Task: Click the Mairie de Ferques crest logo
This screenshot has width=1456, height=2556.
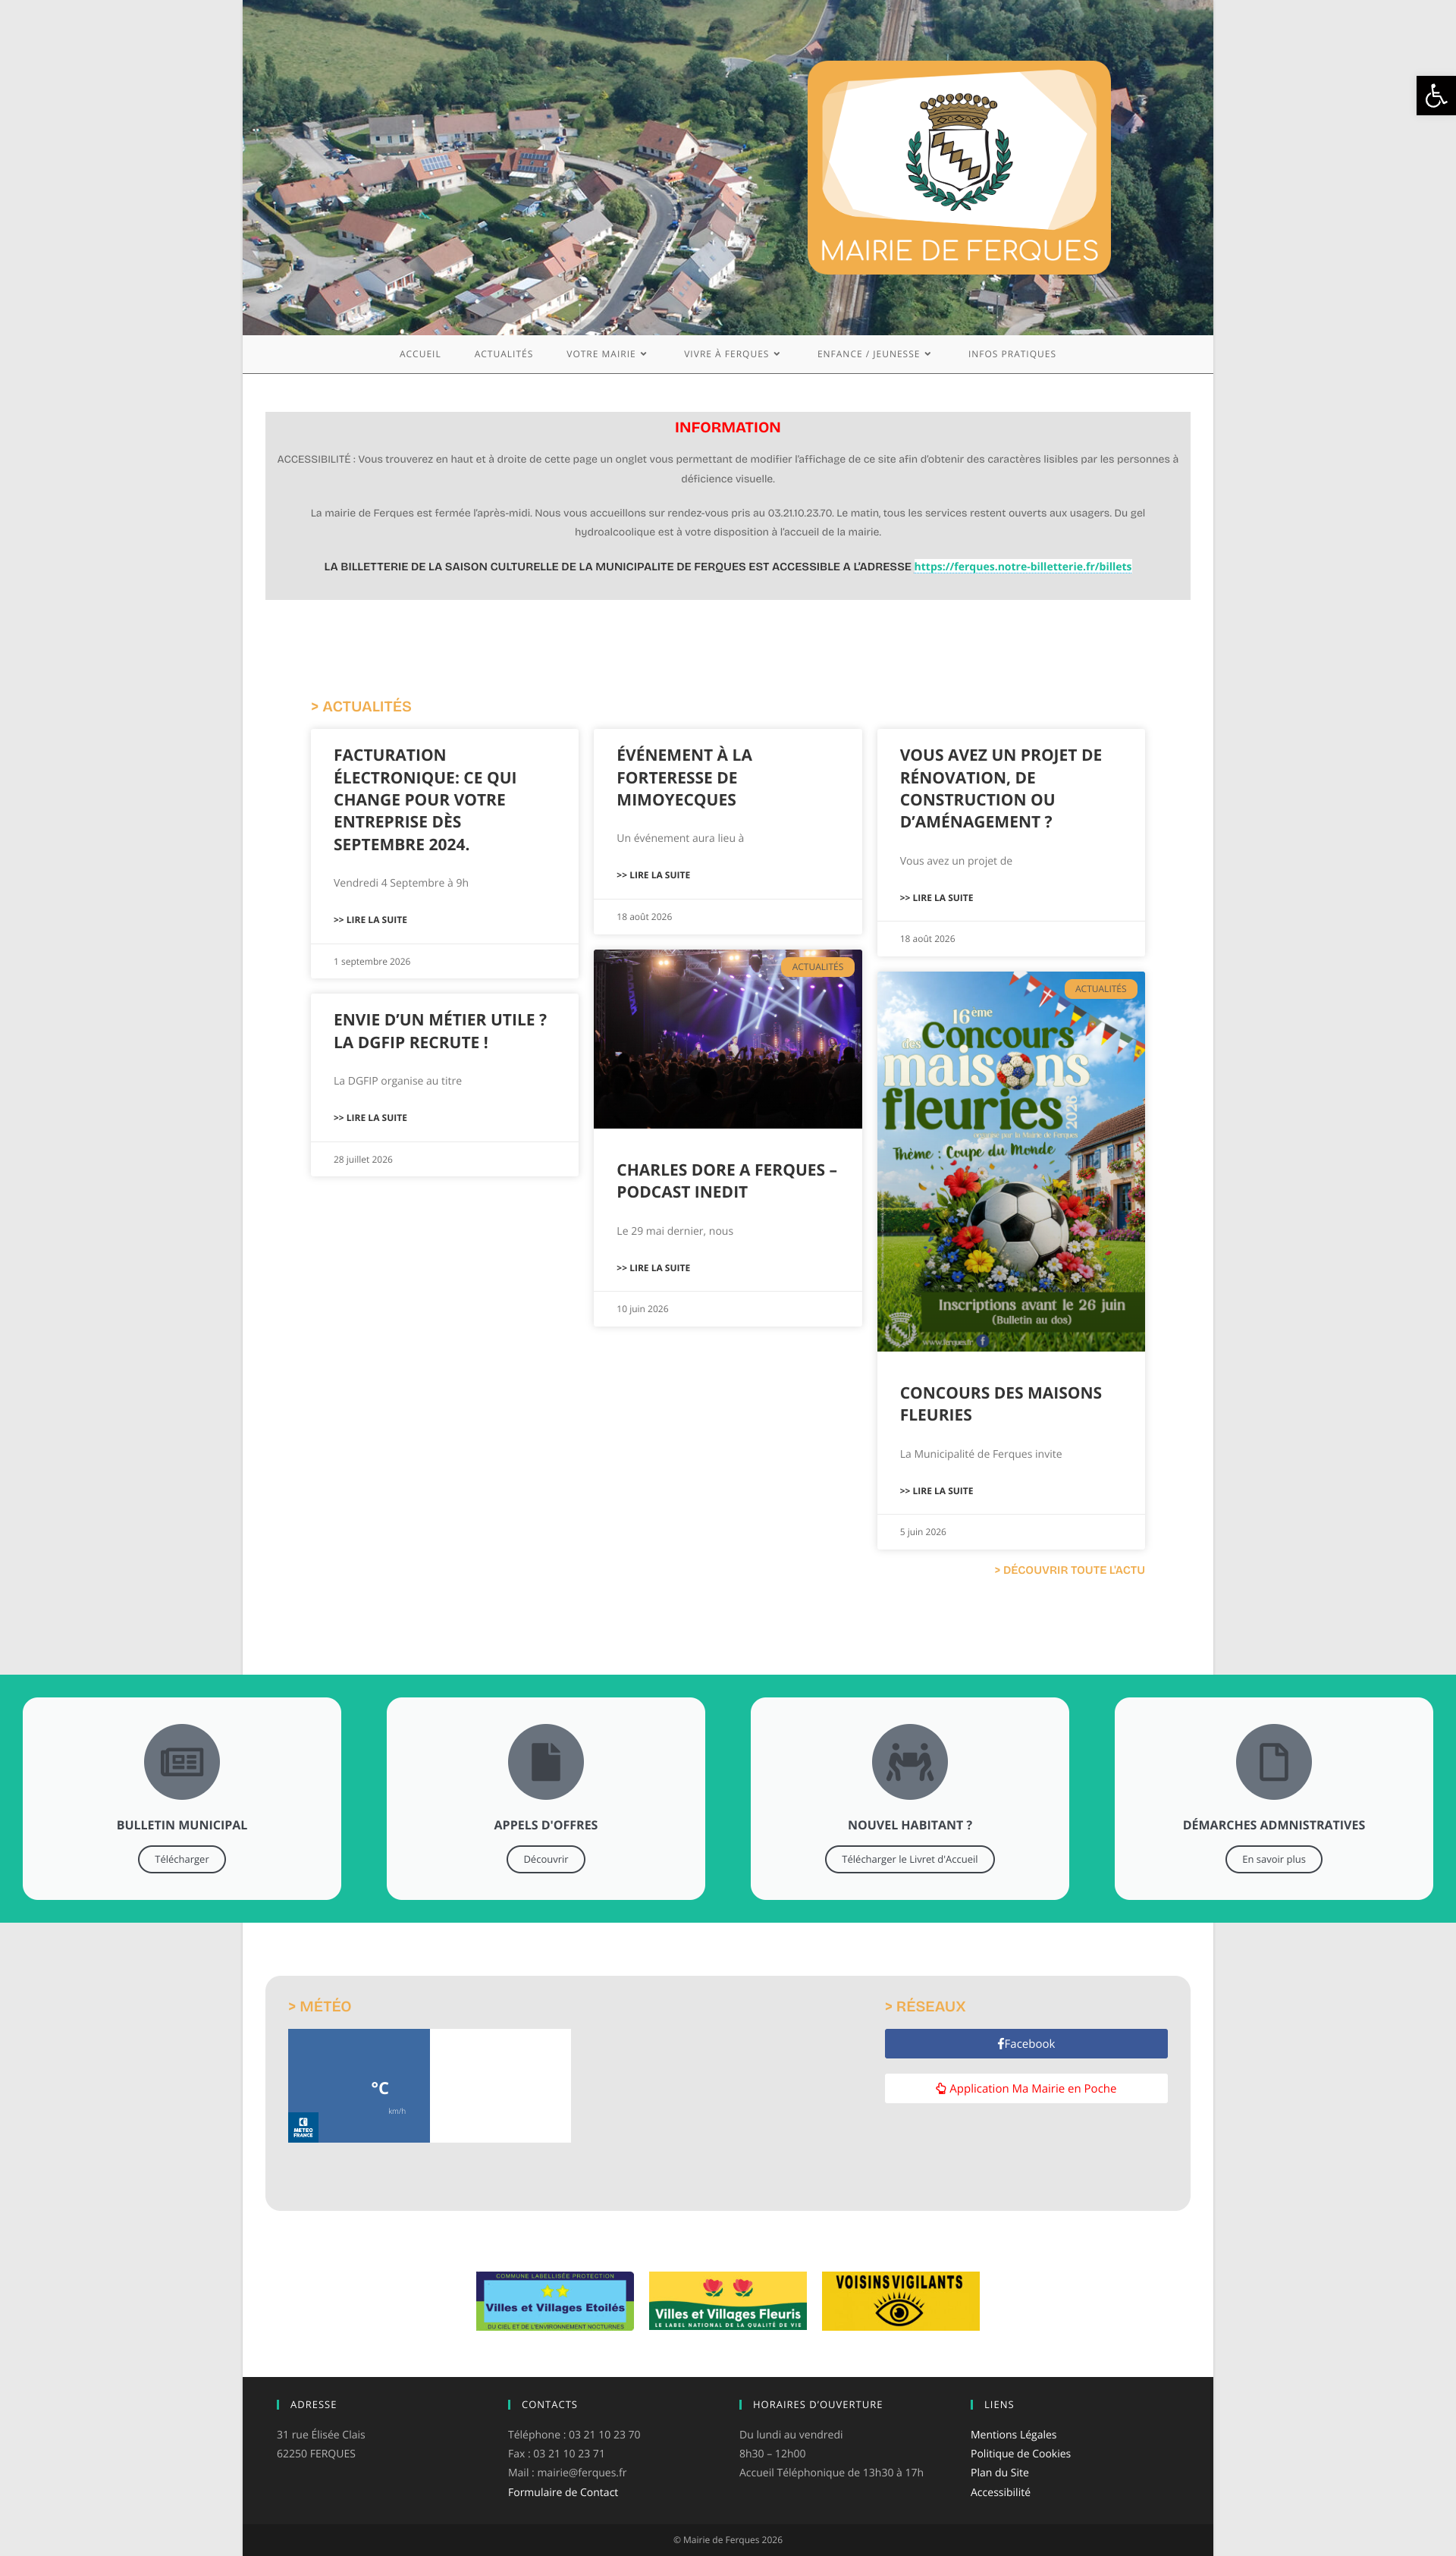Action: pyautogui.click(x=959, y=167)
